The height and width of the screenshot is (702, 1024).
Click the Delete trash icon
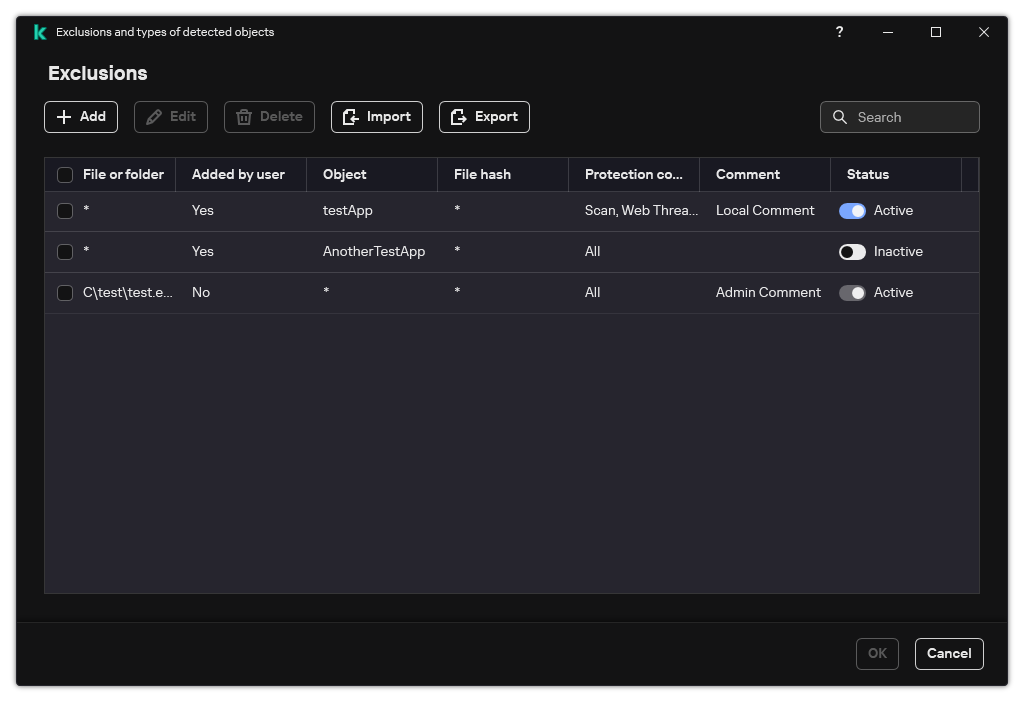(x=244, y=117)
